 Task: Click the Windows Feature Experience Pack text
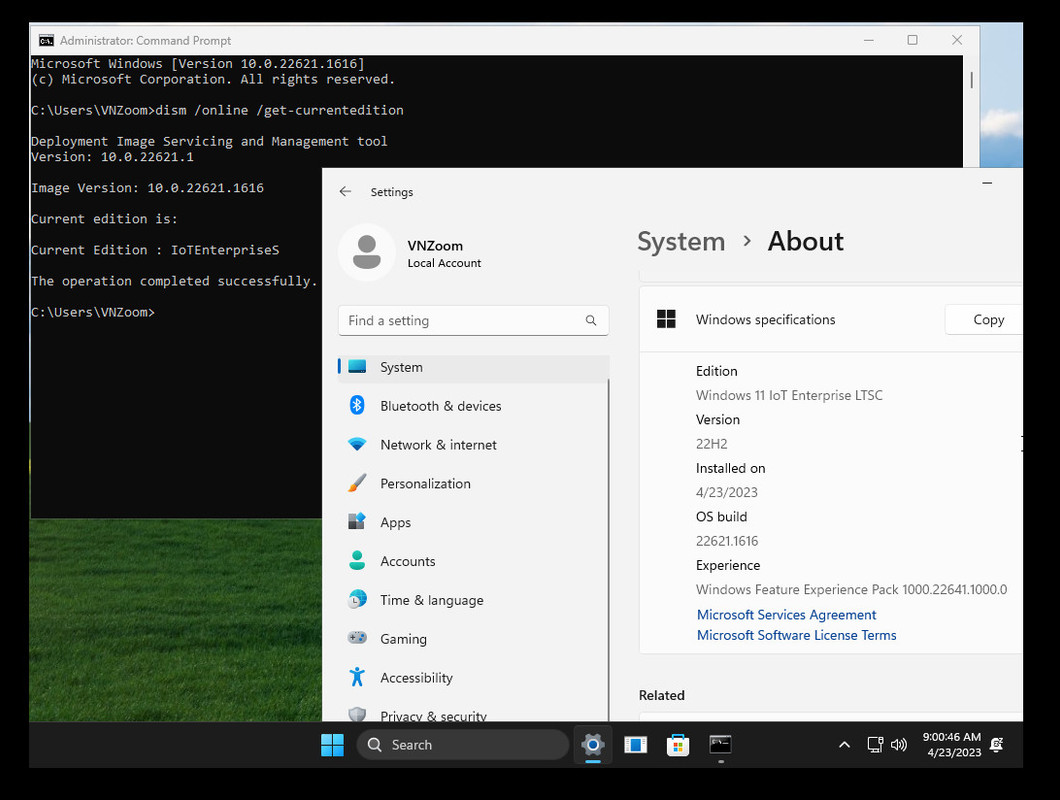851,590
